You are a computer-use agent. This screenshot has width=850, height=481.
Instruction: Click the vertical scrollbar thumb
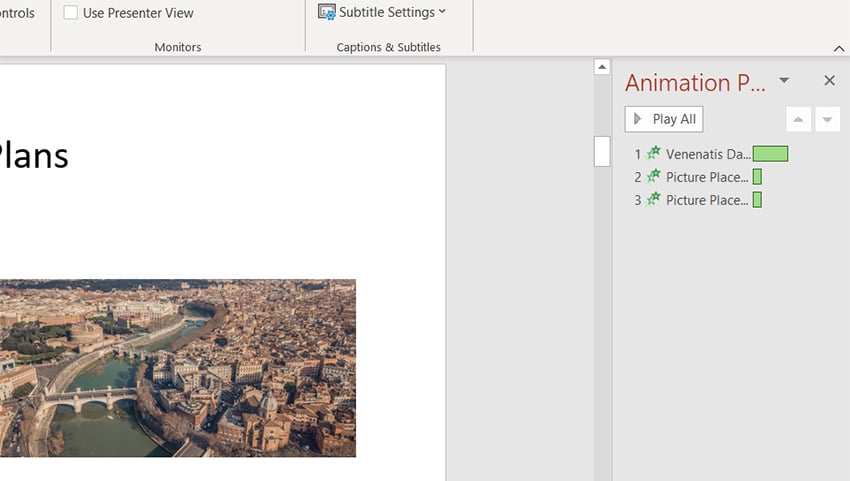click(x=602, y=151)
